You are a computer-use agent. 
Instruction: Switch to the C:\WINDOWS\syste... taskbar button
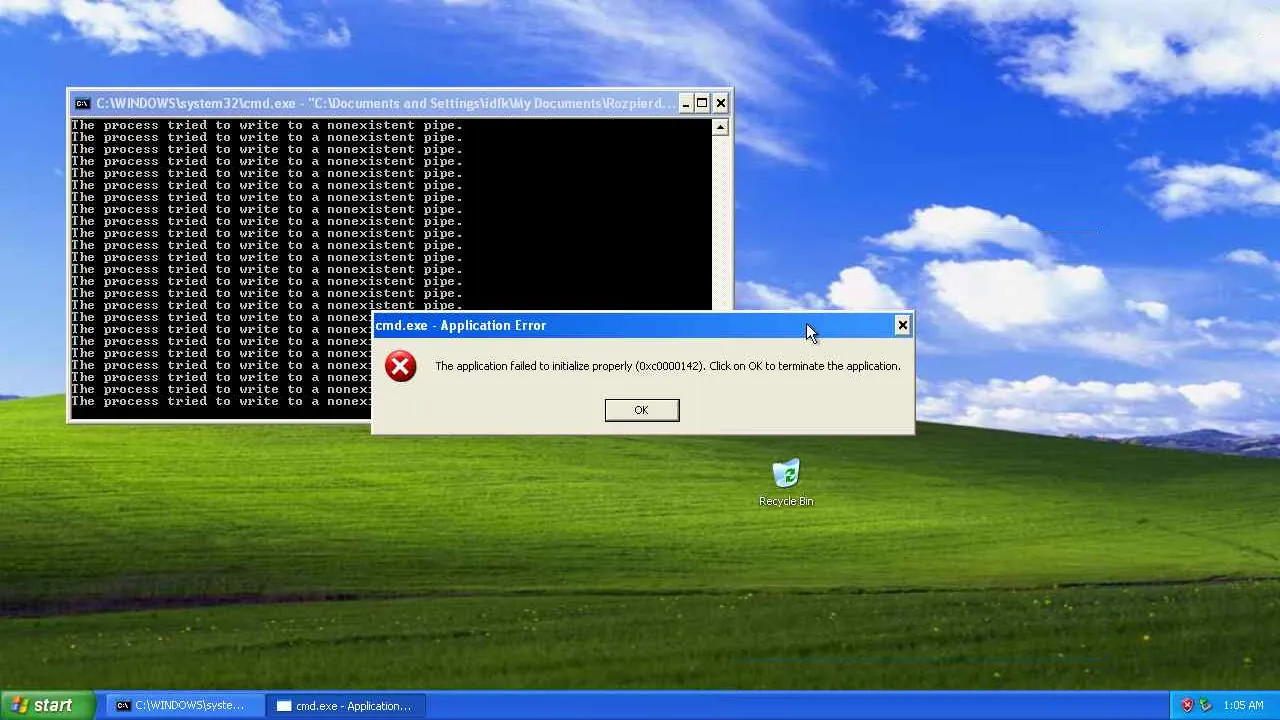[x=185, y=705]
